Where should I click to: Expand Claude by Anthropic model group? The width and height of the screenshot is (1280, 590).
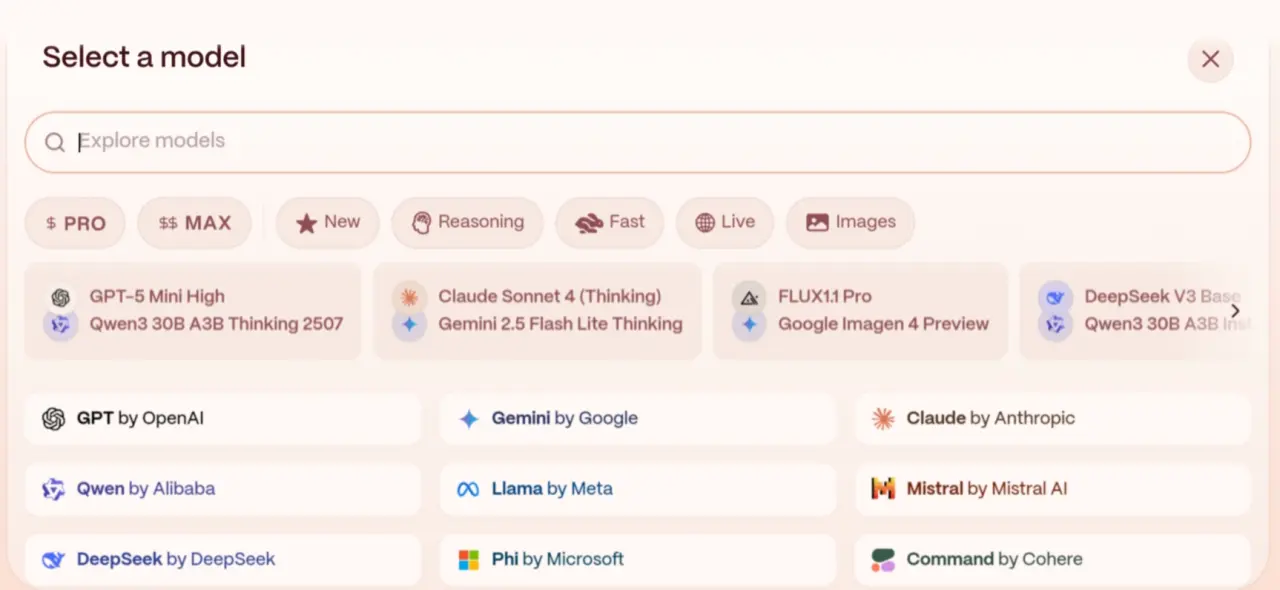point(1053,419)
